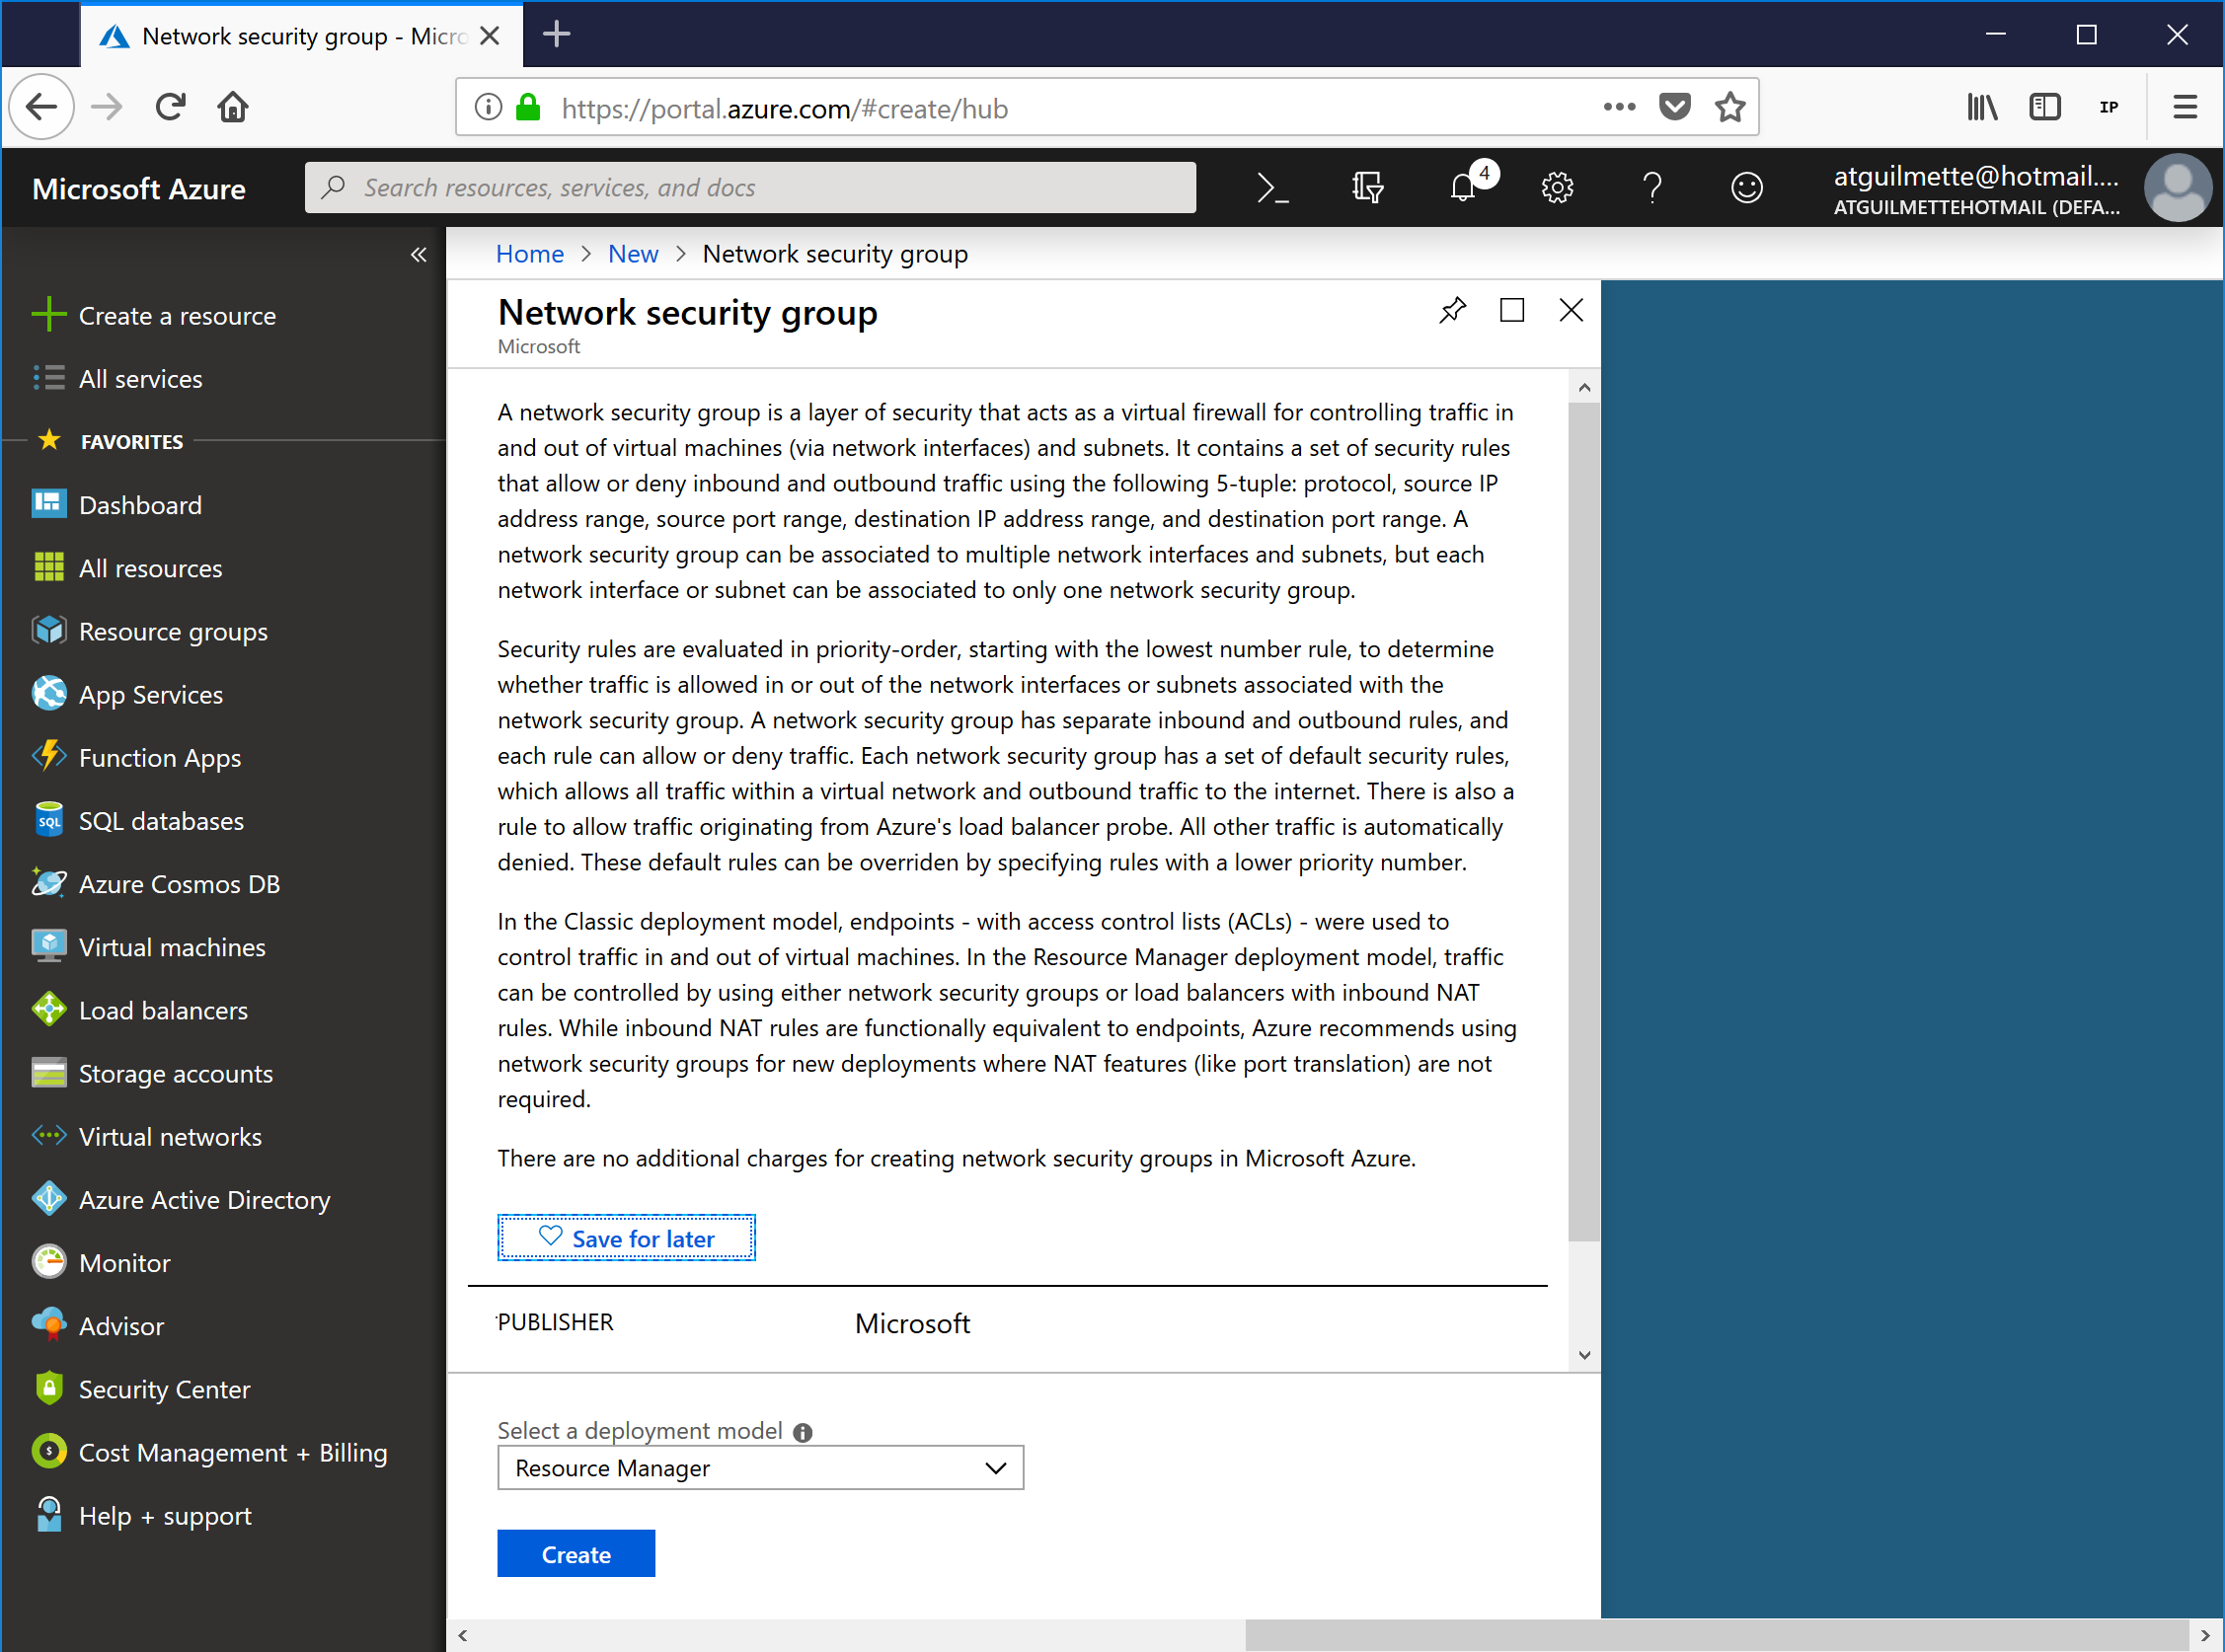Image resolution: width=2225 pixels, height=1652 pixels.
Task: Pin the Network security group blade
Action: 1452,311
